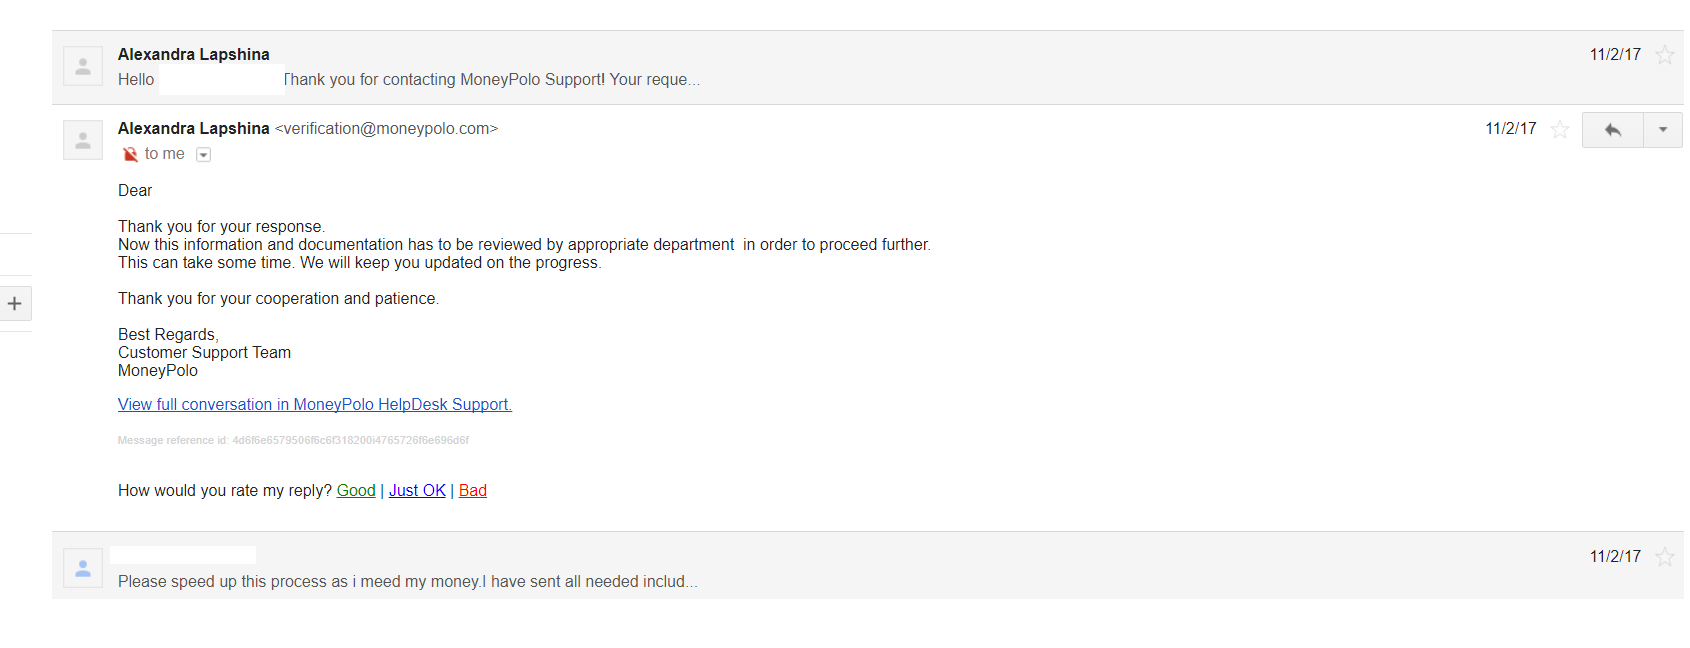Reply using the arrow button
The height and width of the screenshot is (648, 1690).
1612,130
